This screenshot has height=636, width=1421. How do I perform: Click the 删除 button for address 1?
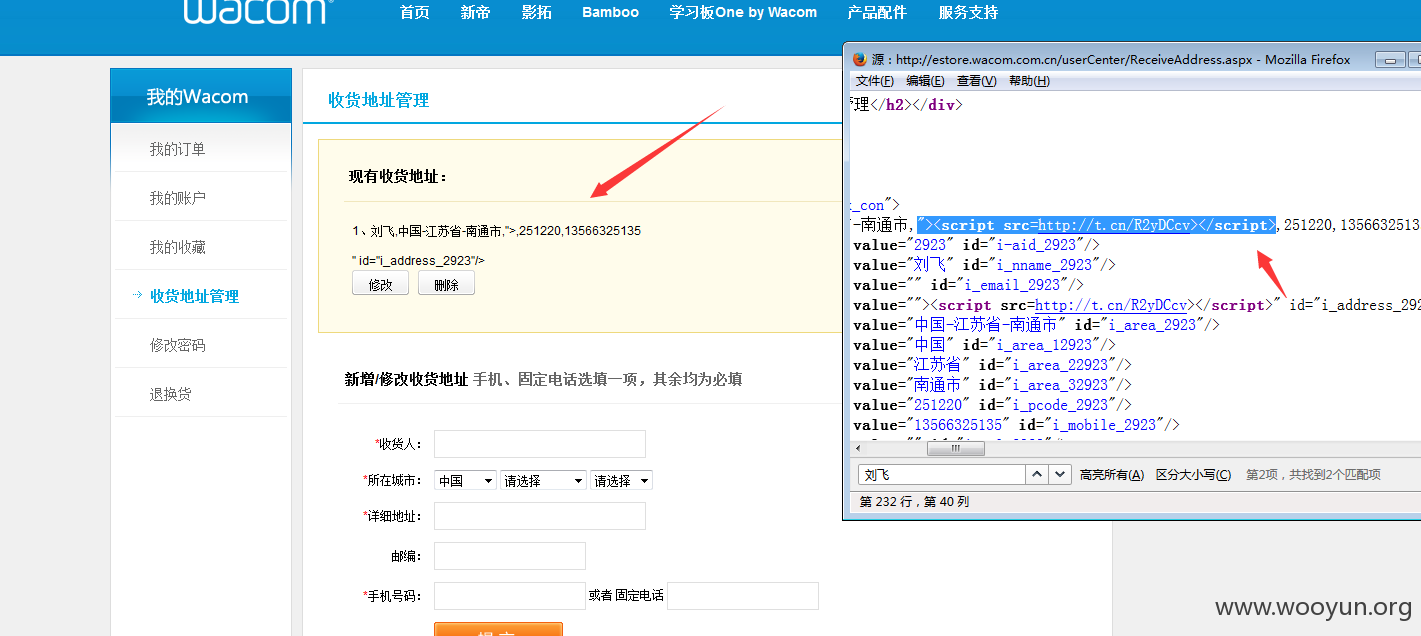point(446,284)
